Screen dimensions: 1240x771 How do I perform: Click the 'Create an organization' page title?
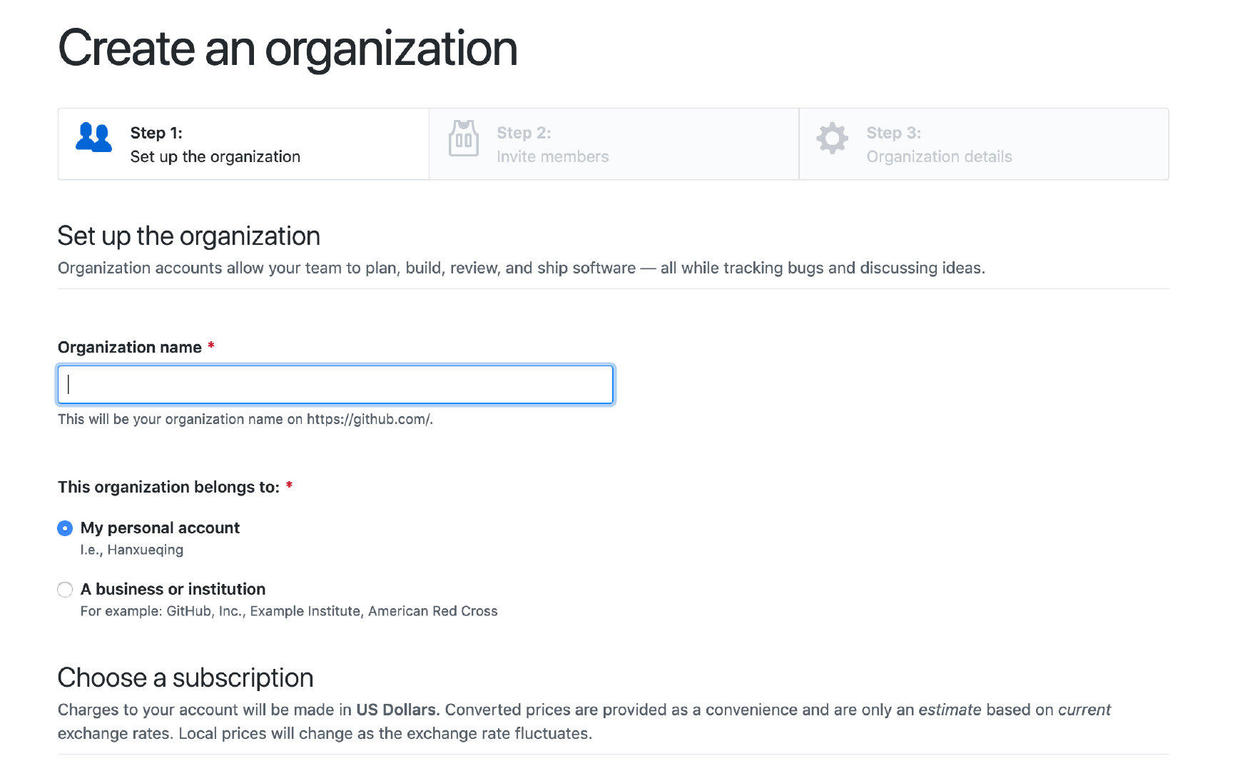tap(288, 48)
